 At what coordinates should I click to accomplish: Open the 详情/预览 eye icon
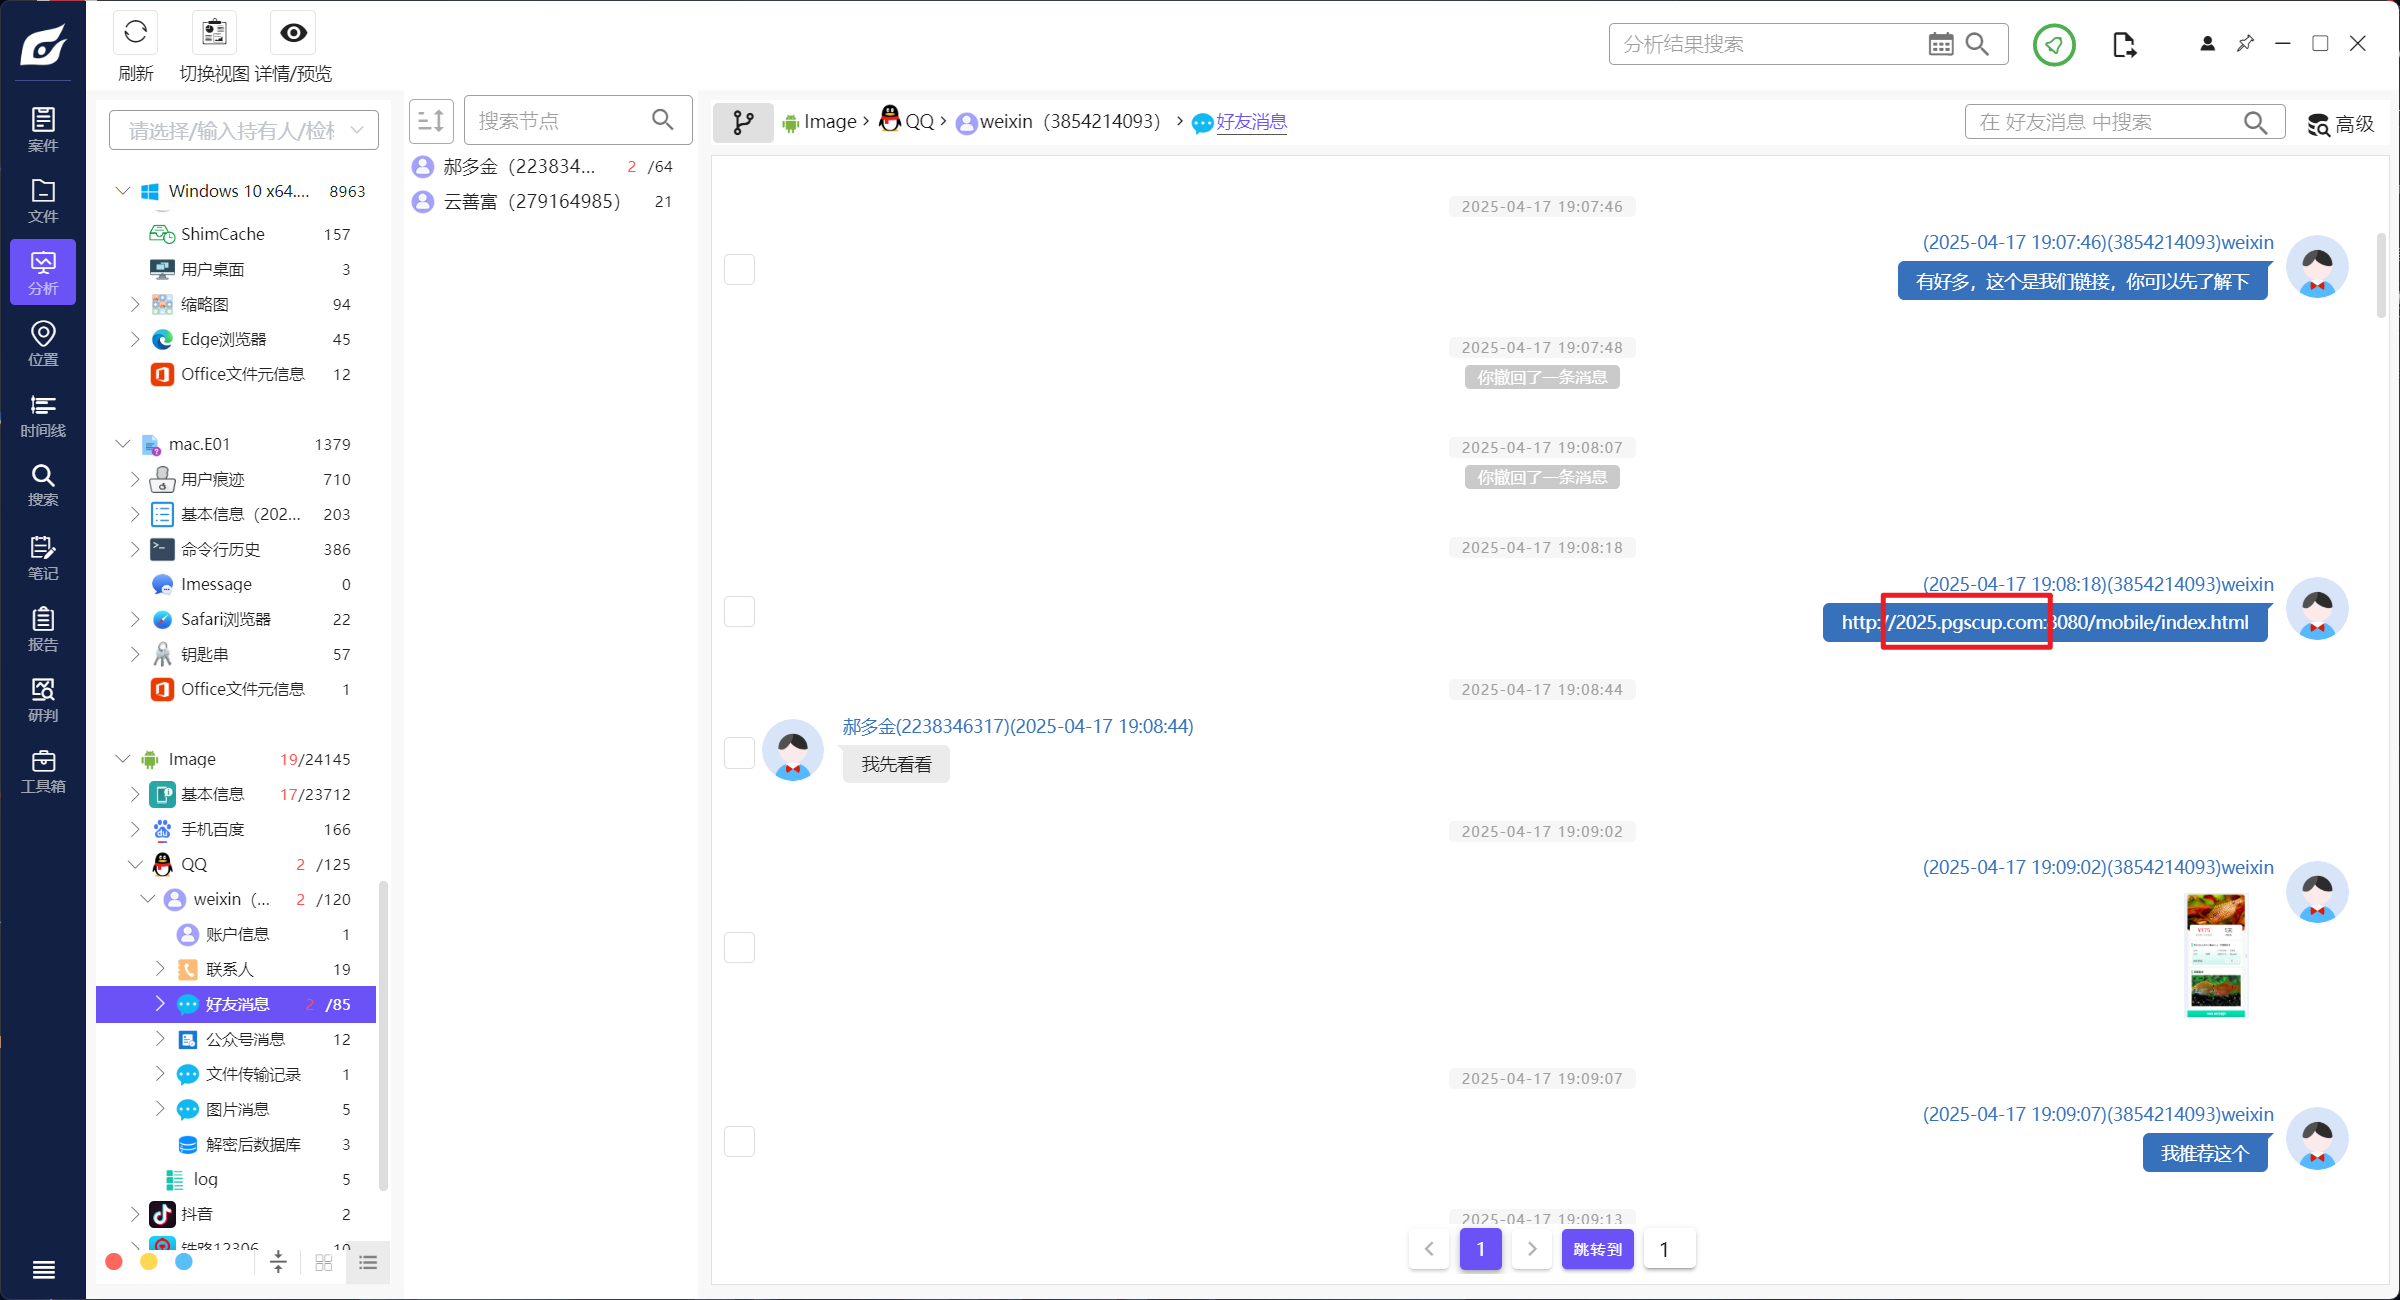(293, 34)
